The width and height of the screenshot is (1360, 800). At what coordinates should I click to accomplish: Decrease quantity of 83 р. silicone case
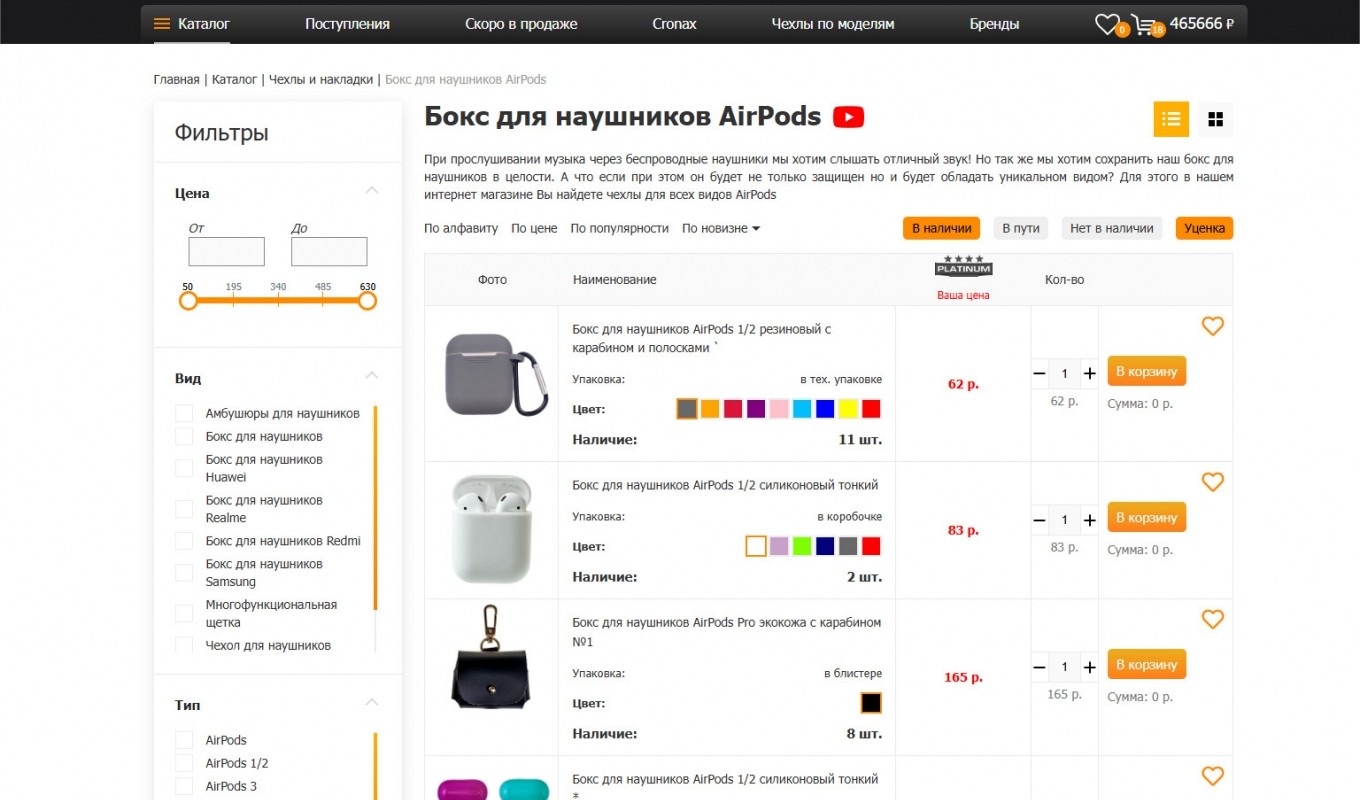pyautogui.click(x=1040, y=520)
